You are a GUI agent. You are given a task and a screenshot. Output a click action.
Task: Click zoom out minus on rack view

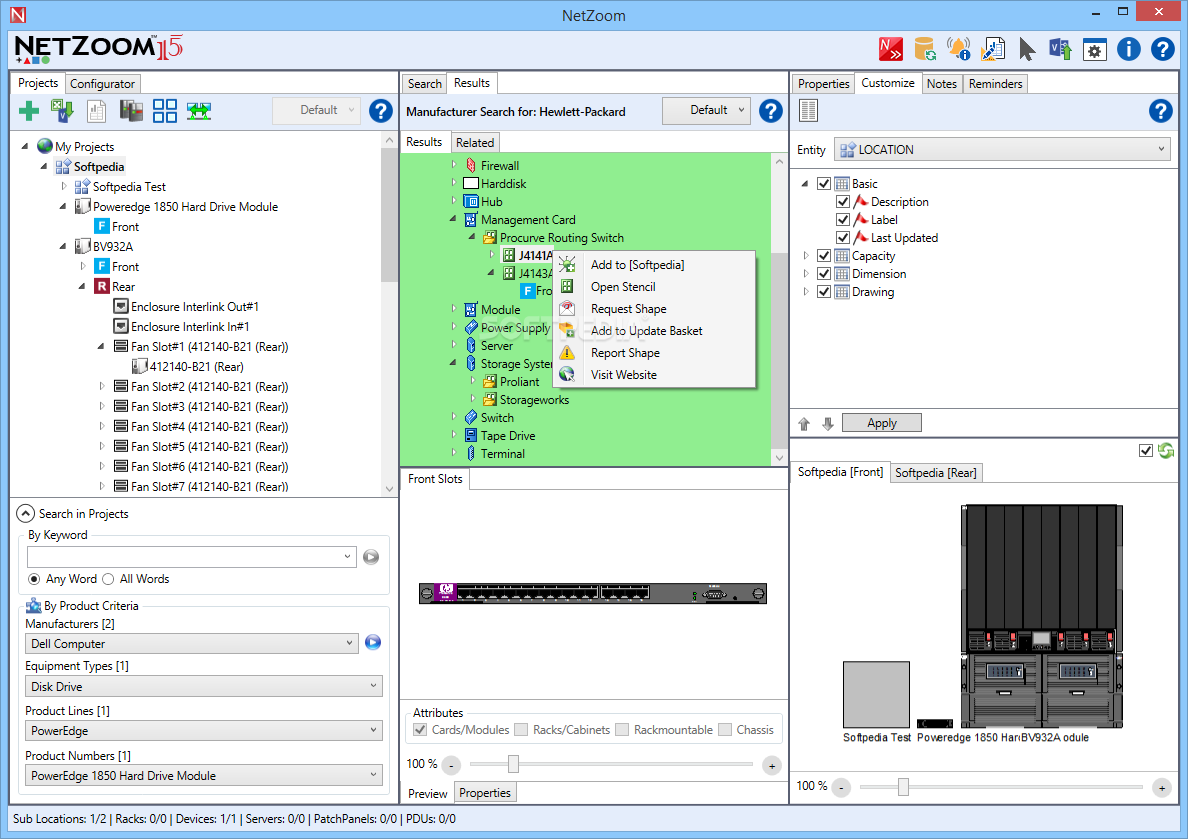coord(842,788)
